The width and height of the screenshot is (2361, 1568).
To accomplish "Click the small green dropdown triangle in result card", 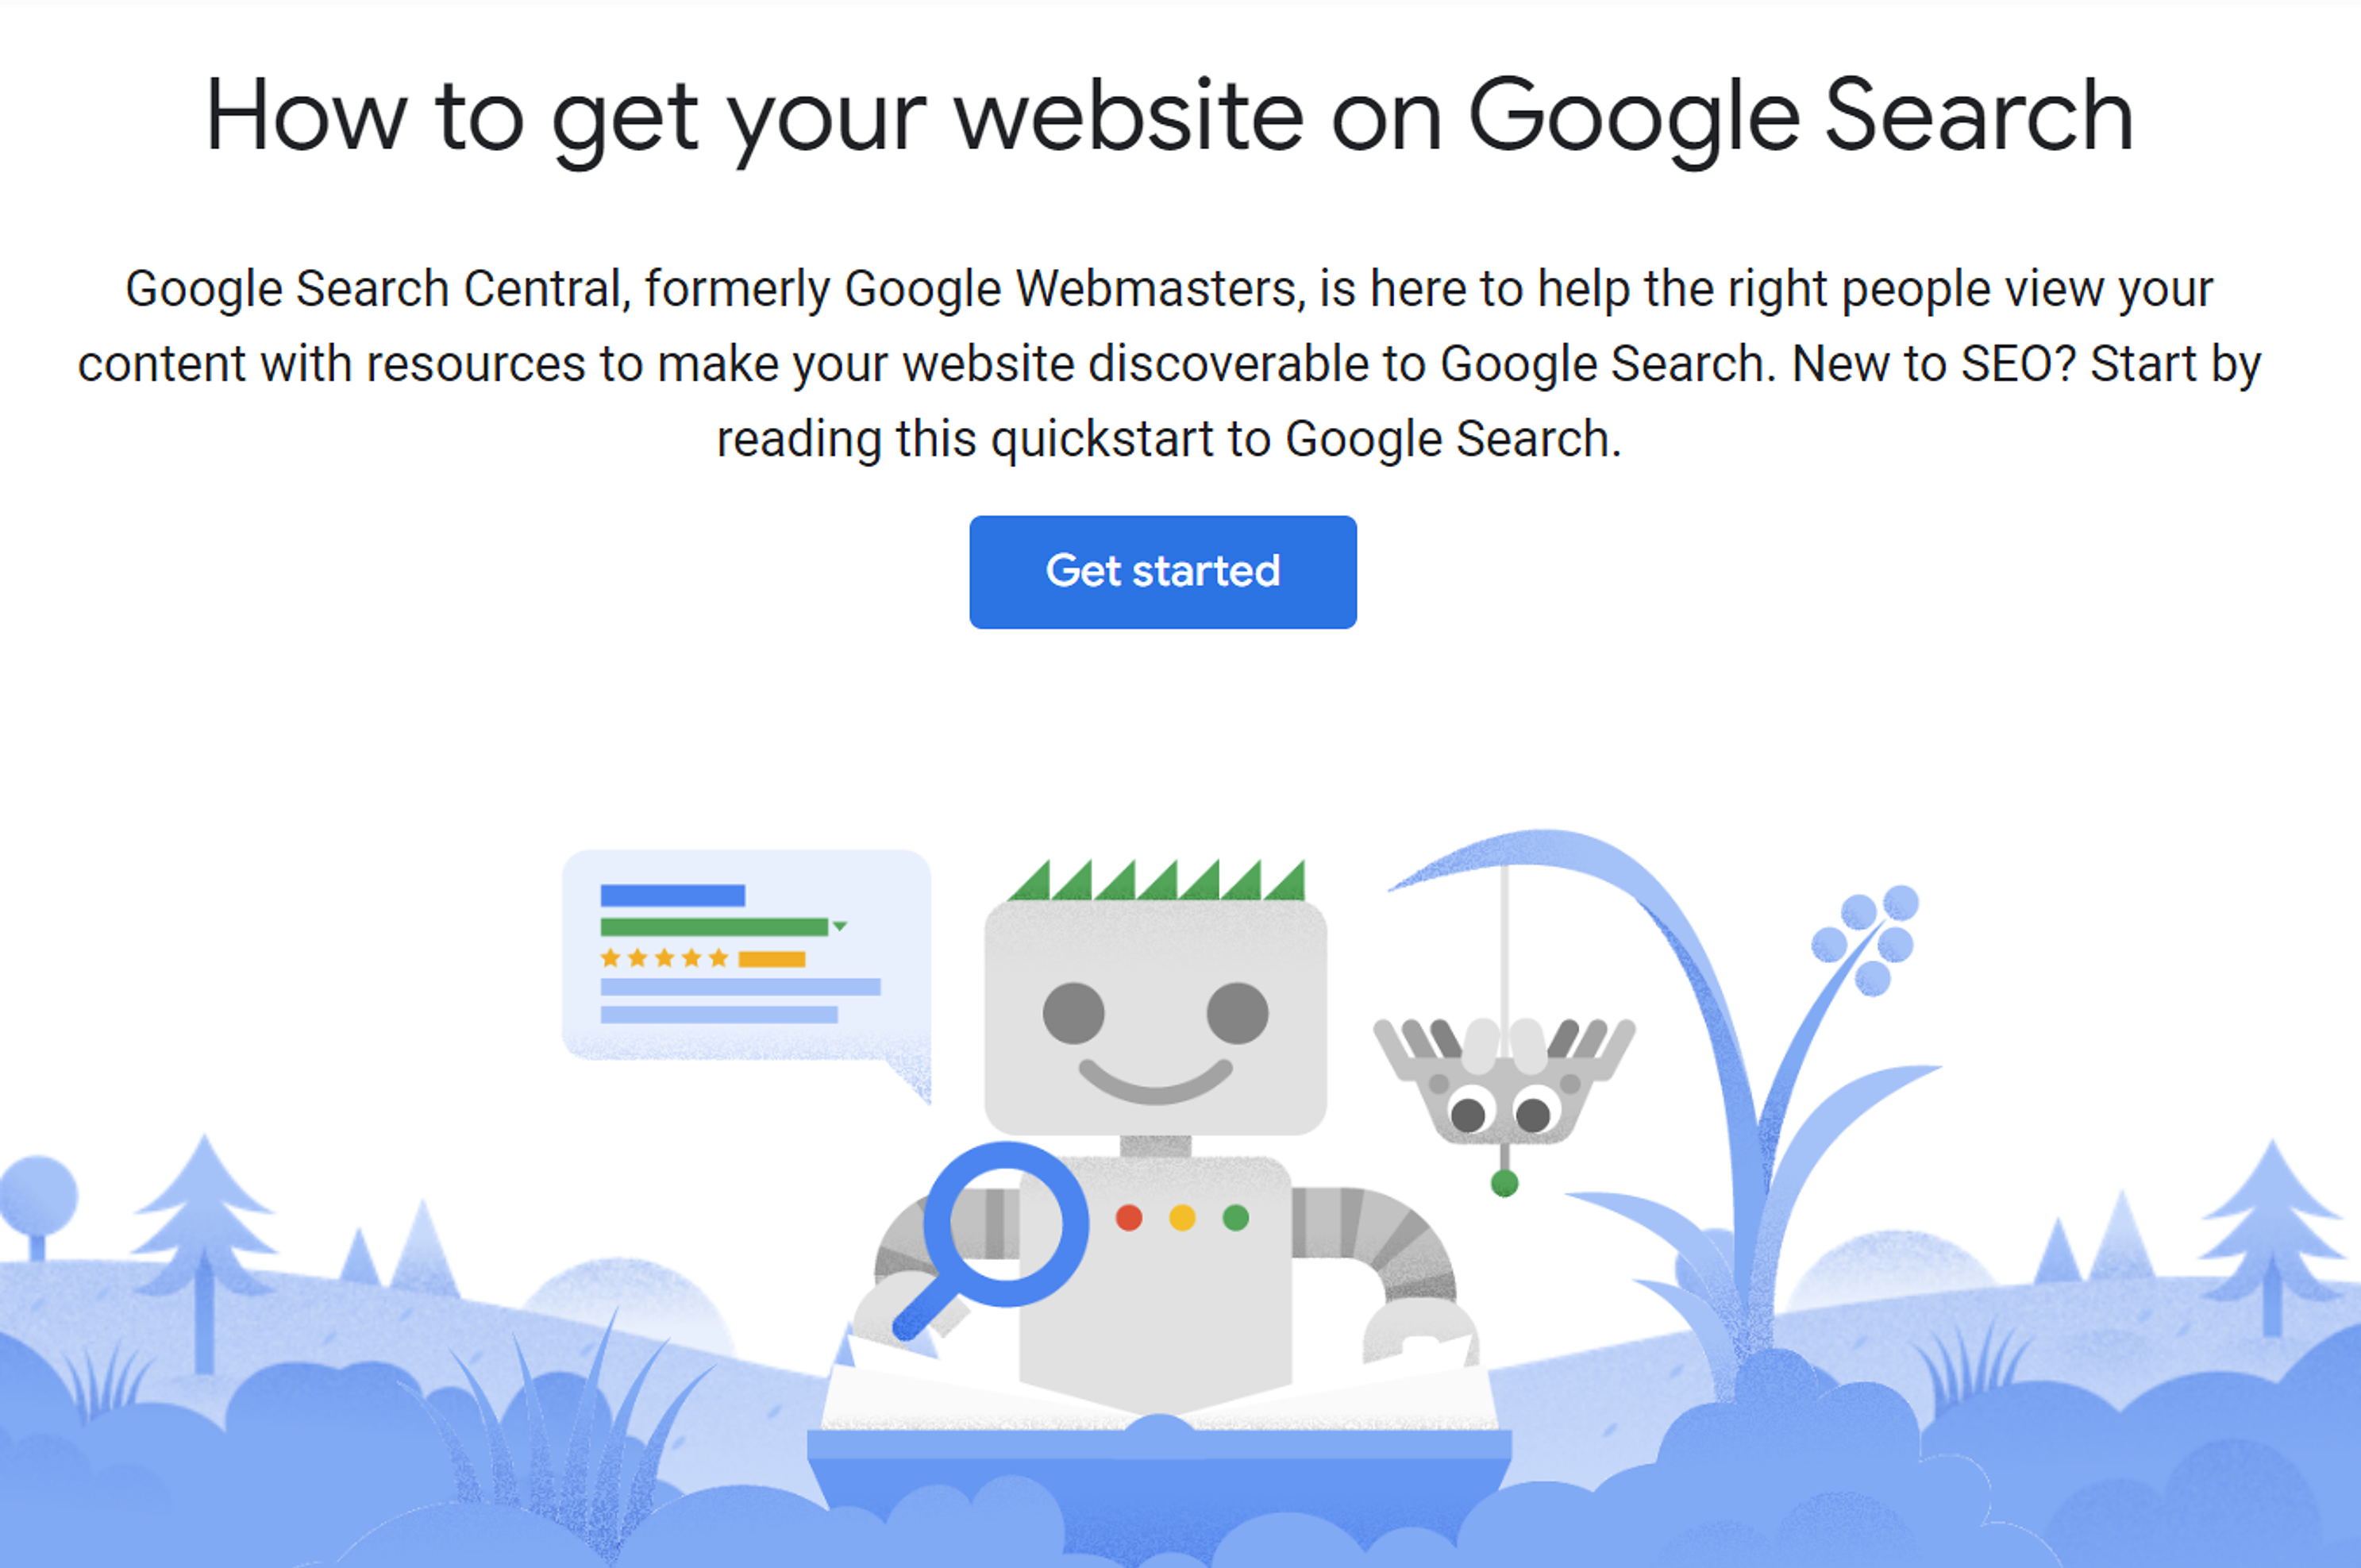I will (840, 926).
